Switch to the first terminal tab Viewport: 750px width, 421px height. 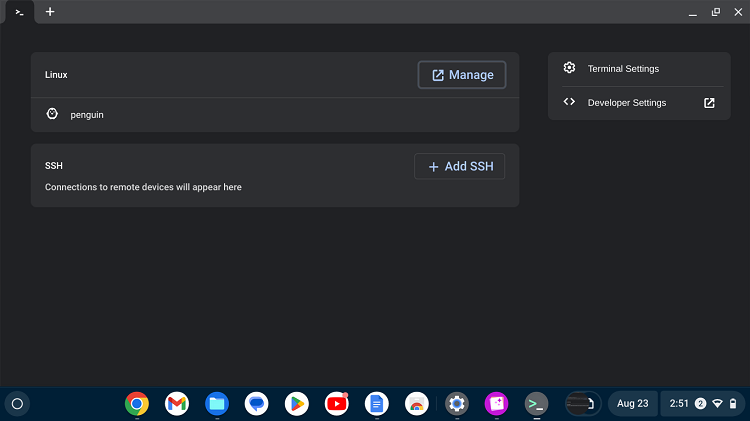click(19, 12)
